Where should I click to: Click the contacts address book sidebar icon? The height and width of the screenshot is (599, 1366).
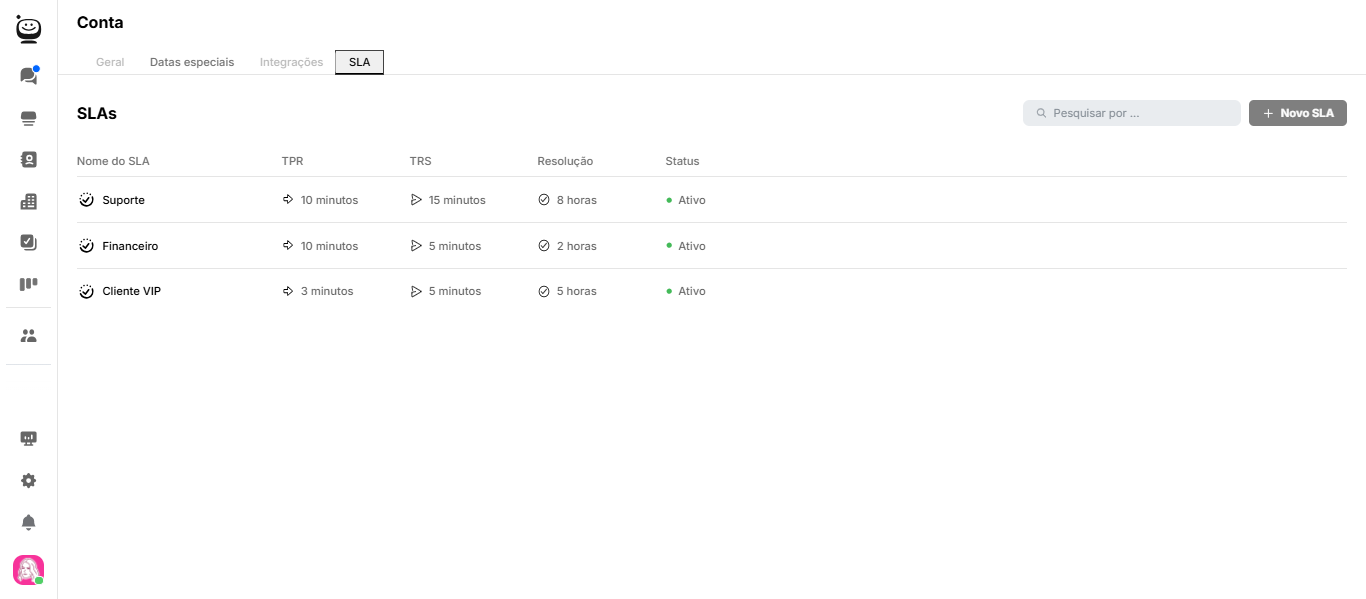coord(28,159)
